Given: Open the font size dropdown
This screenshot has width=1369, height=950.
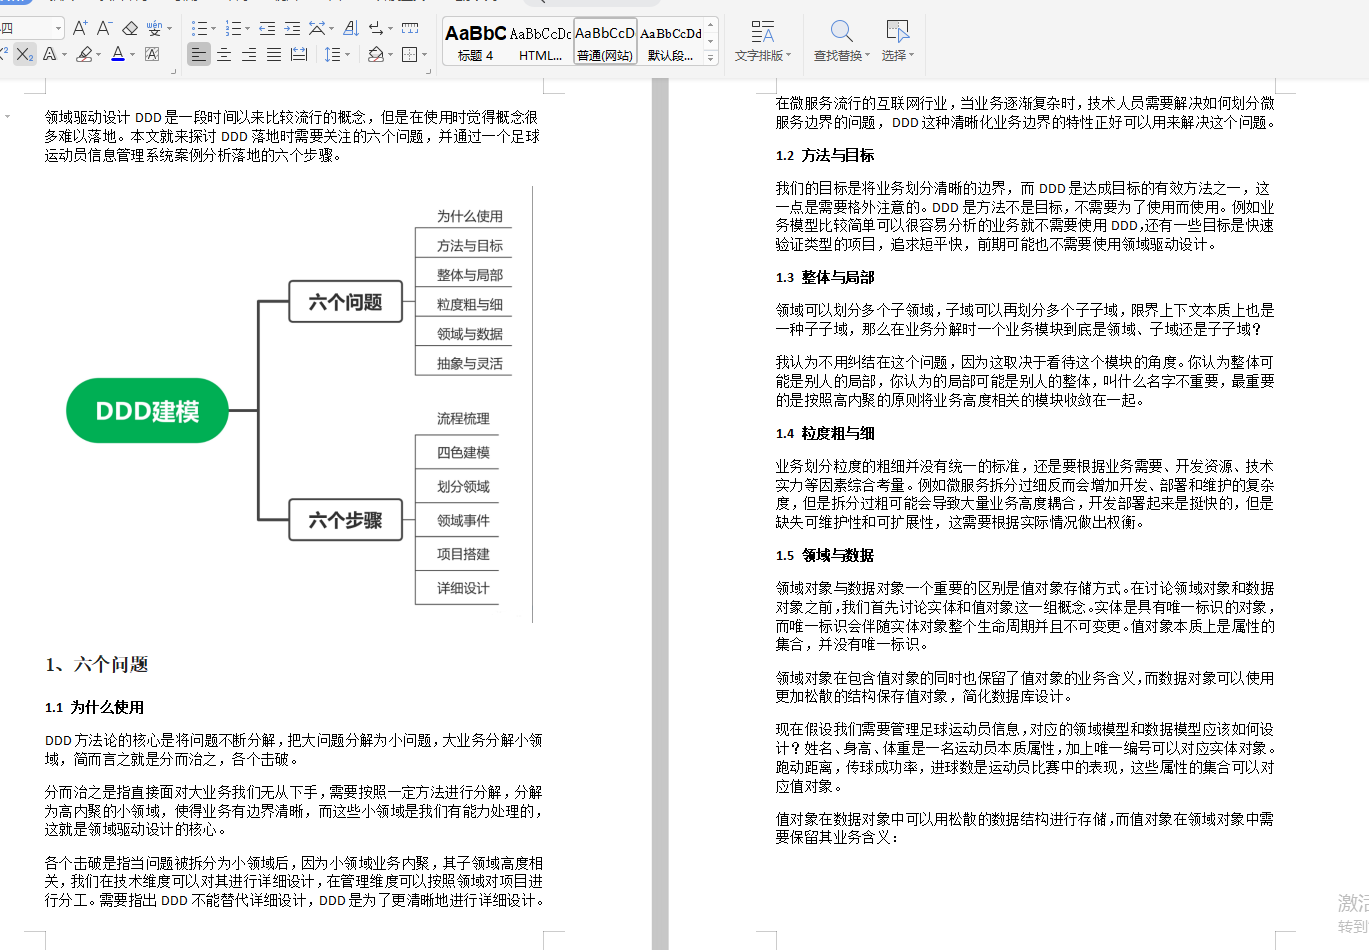Looking at the screenshot, I should [59, 29].
